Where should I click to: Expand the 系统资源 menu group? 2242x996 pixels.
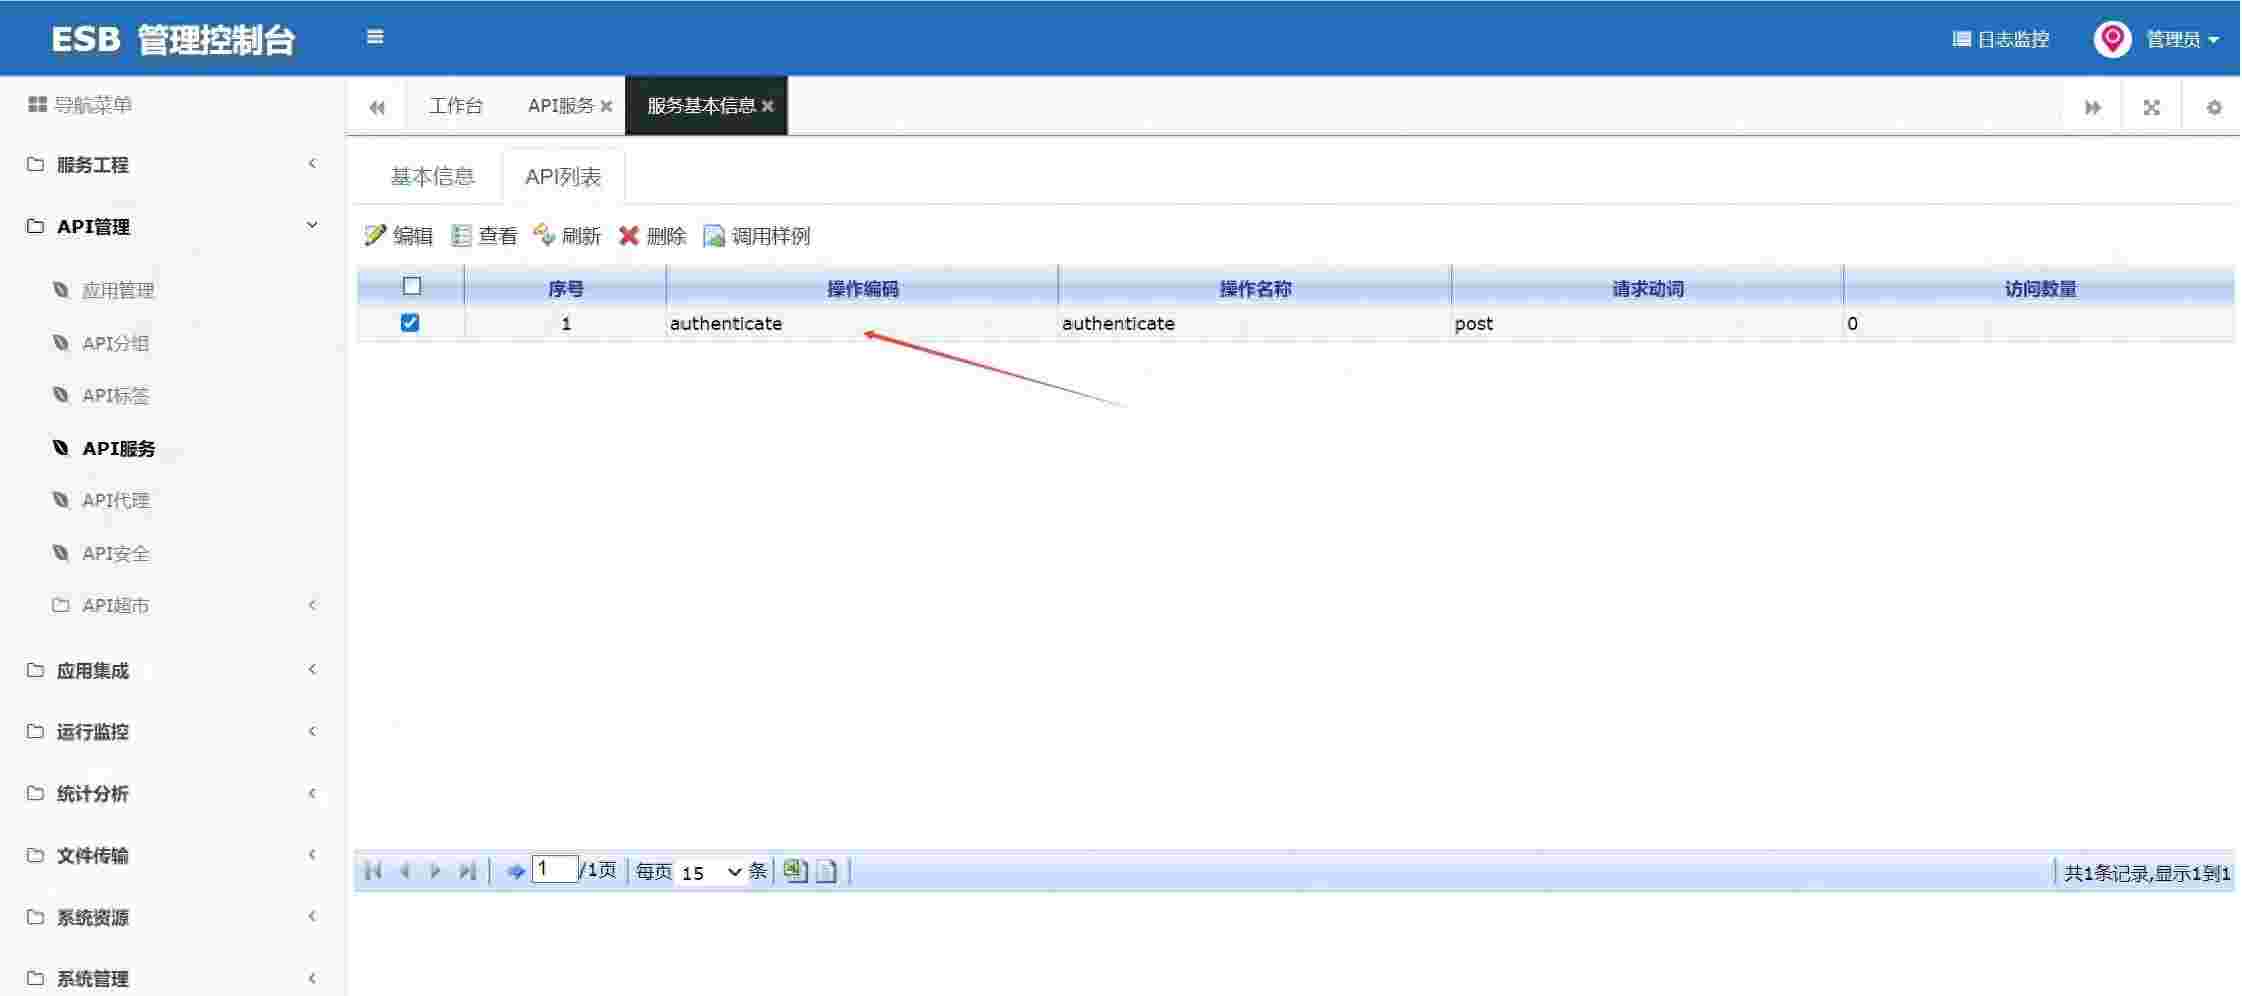tap(172, 917)
